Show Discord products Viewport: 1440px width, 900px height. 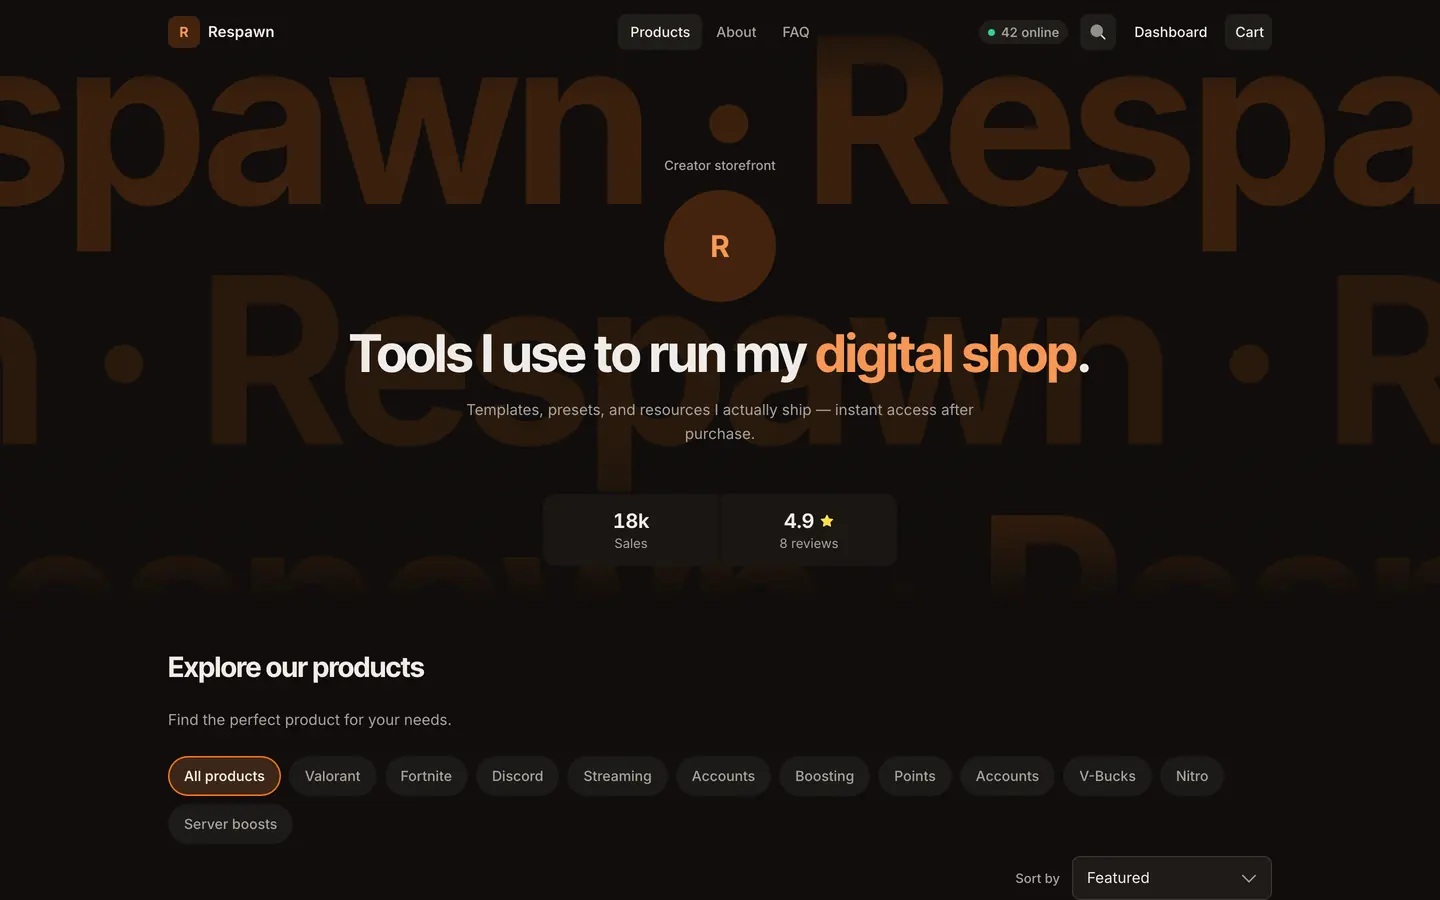click(x=518, y=776)
